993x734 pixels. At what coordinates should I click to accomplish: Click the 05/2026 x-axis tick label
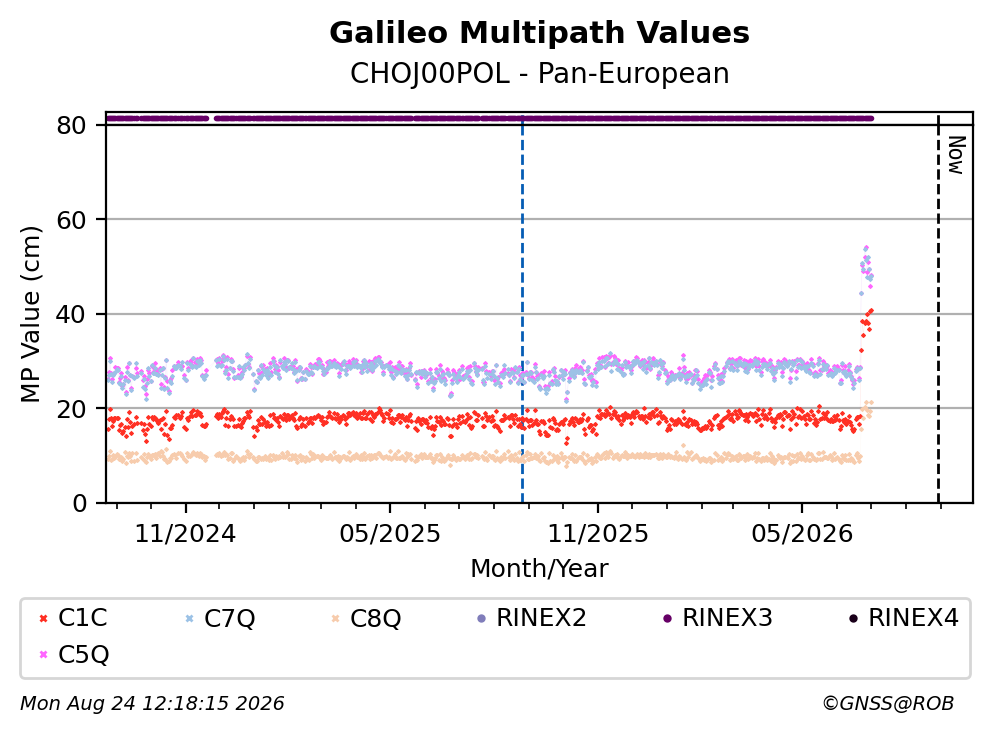[802, 534]
